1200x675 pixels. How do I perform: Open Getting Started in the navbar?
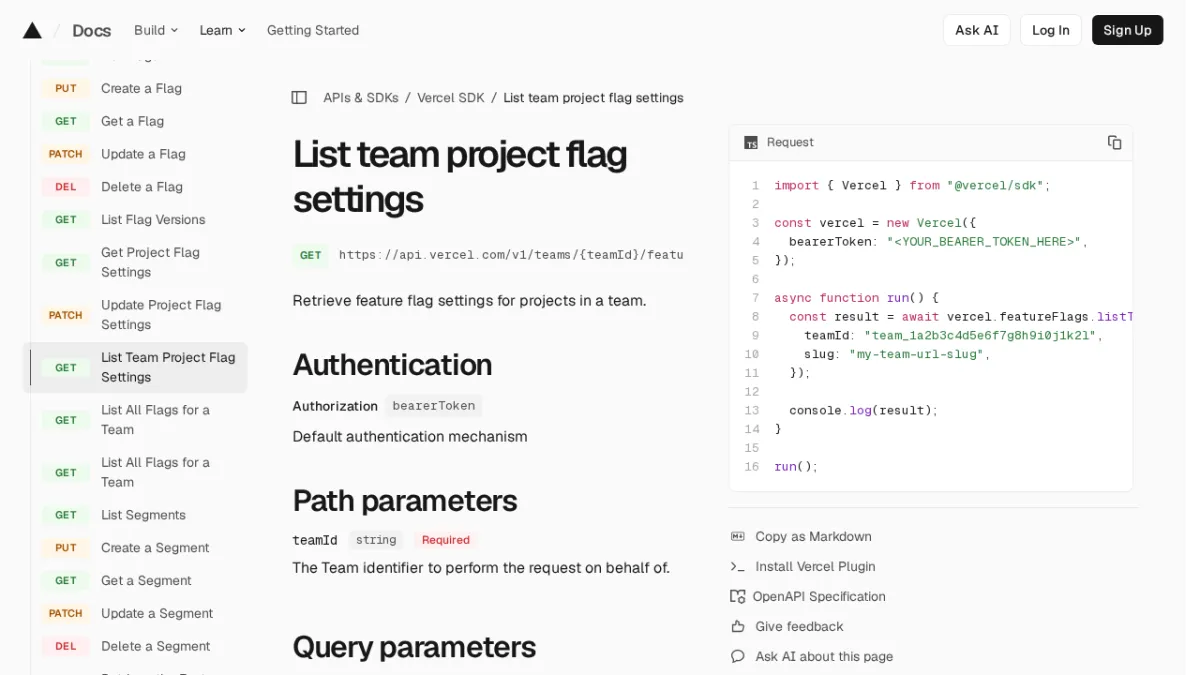click(x=313, y=30)
